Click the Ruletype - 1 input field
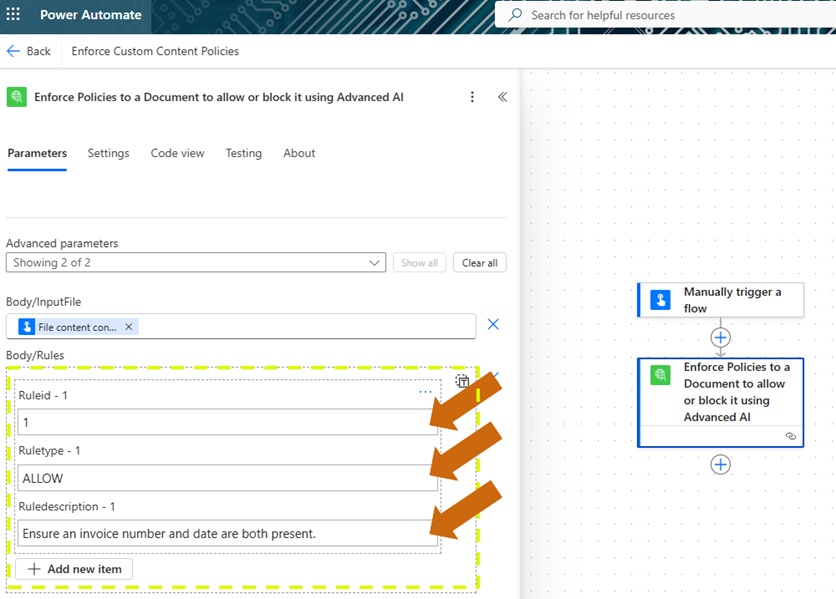This screenshot has width=836, height=599. pyautogui.click(x=220, y=478)
